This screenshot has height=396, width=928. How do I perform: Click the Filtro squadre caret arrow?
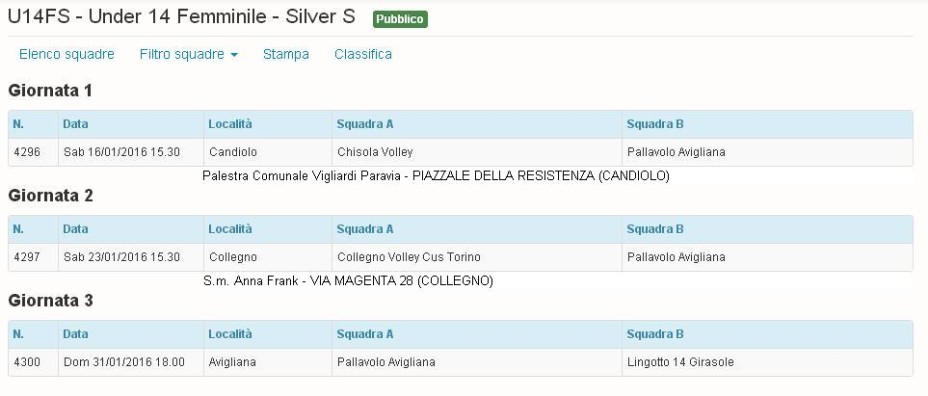[x=234, y=55]
